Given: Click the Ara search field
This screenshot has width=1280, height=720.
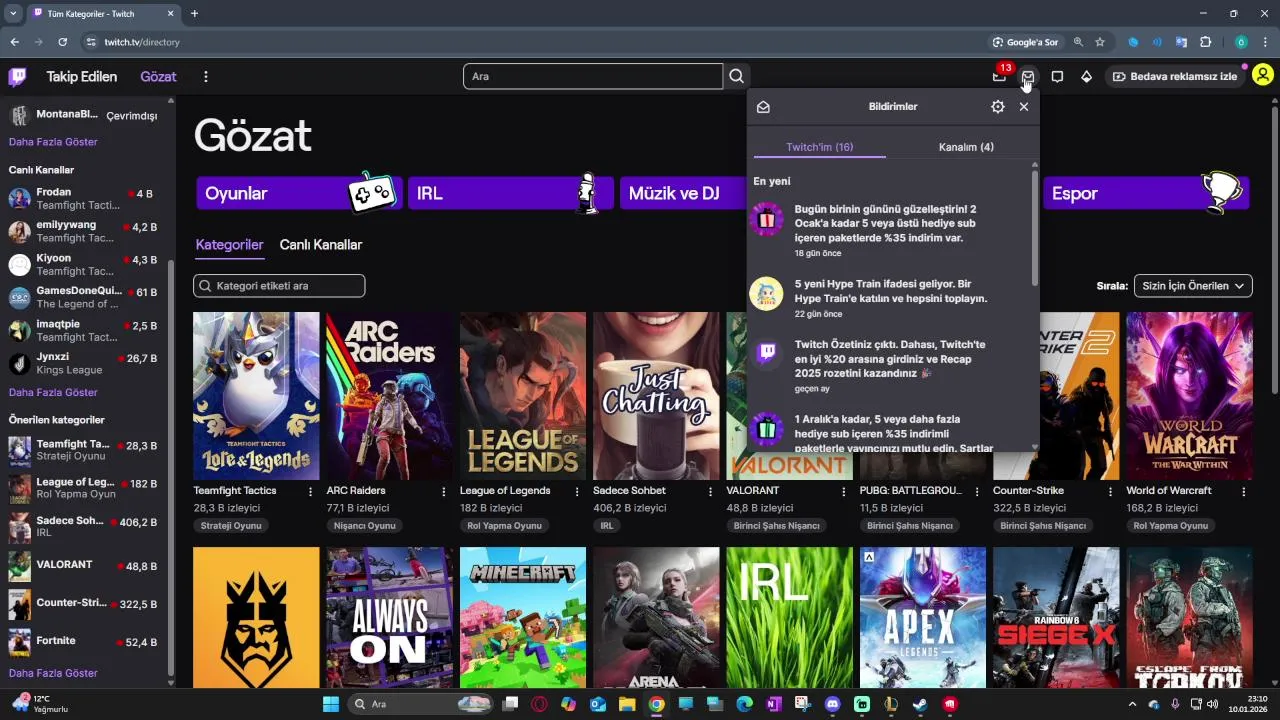Looking at the screenshot, I should 593,76.
